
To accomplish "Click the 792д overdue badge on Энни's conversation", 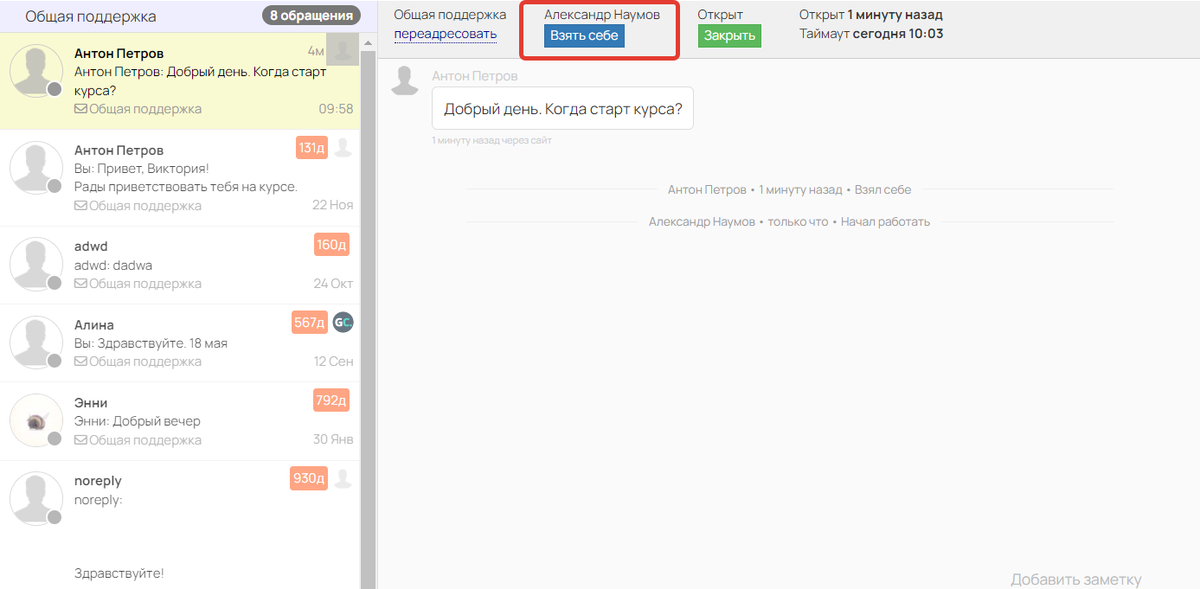I will point(331,401).
